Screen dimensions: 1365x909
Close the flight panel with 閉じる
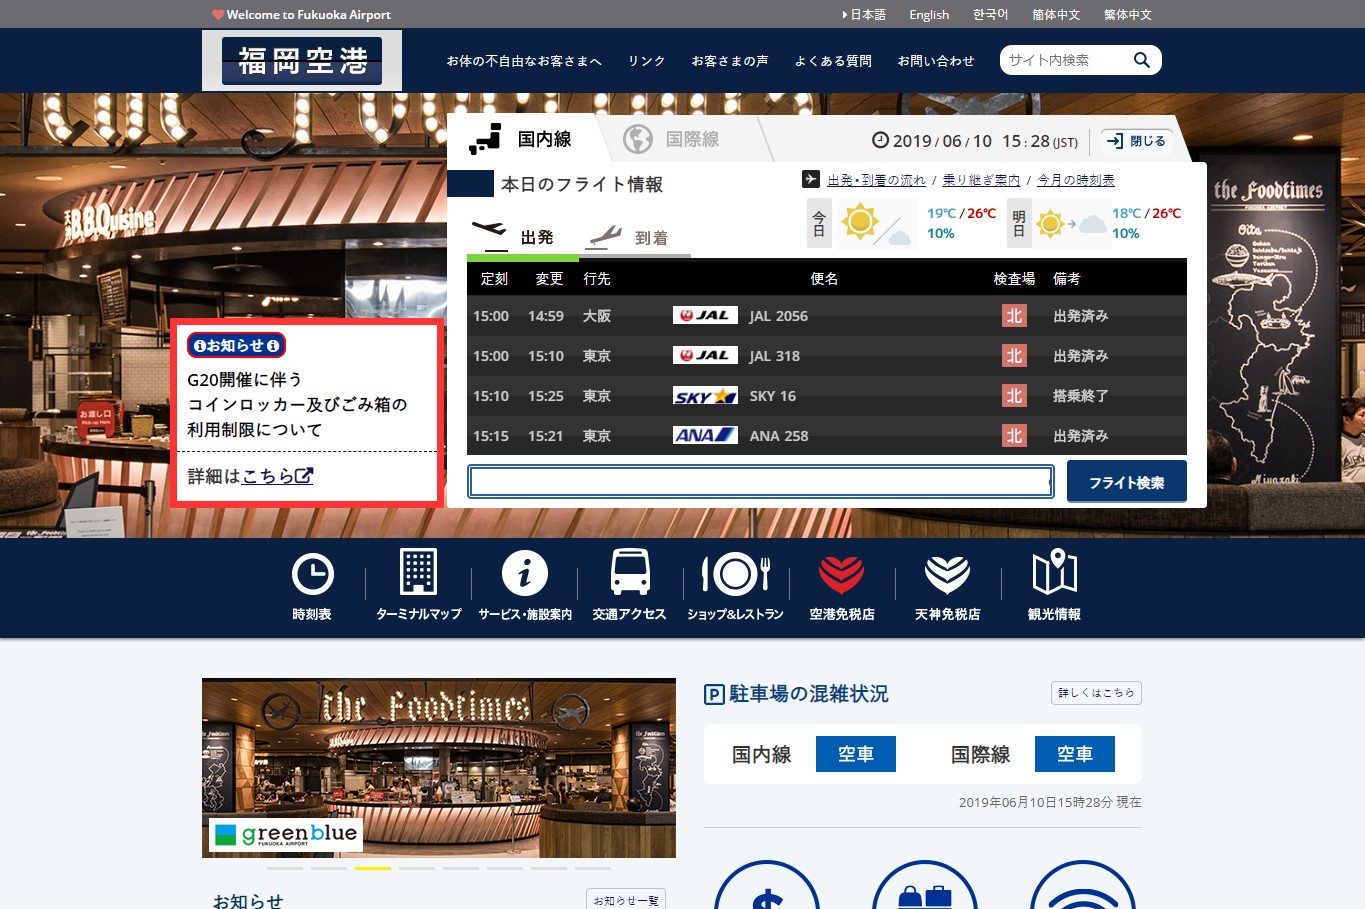[1137, 141]
